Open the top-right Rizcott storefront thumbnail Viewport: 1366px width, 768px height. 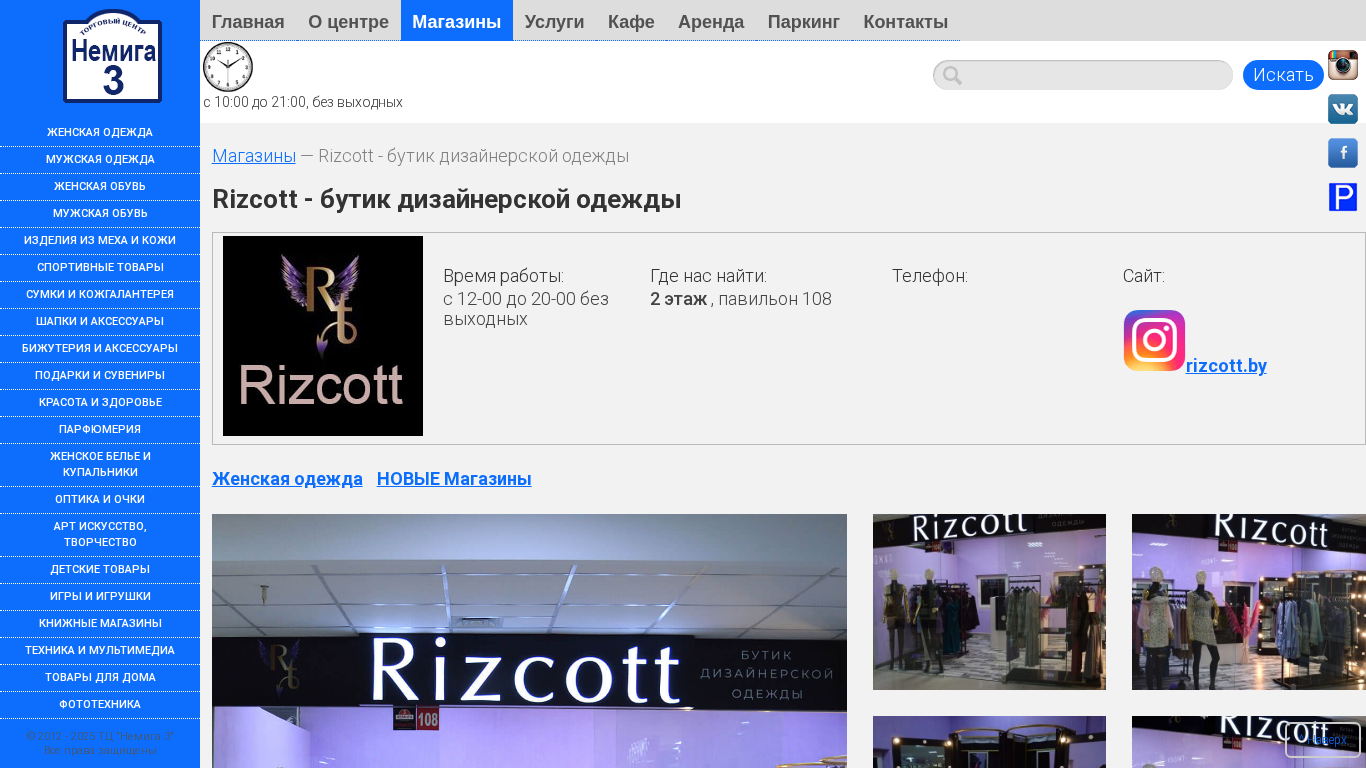coord(1249,602)
